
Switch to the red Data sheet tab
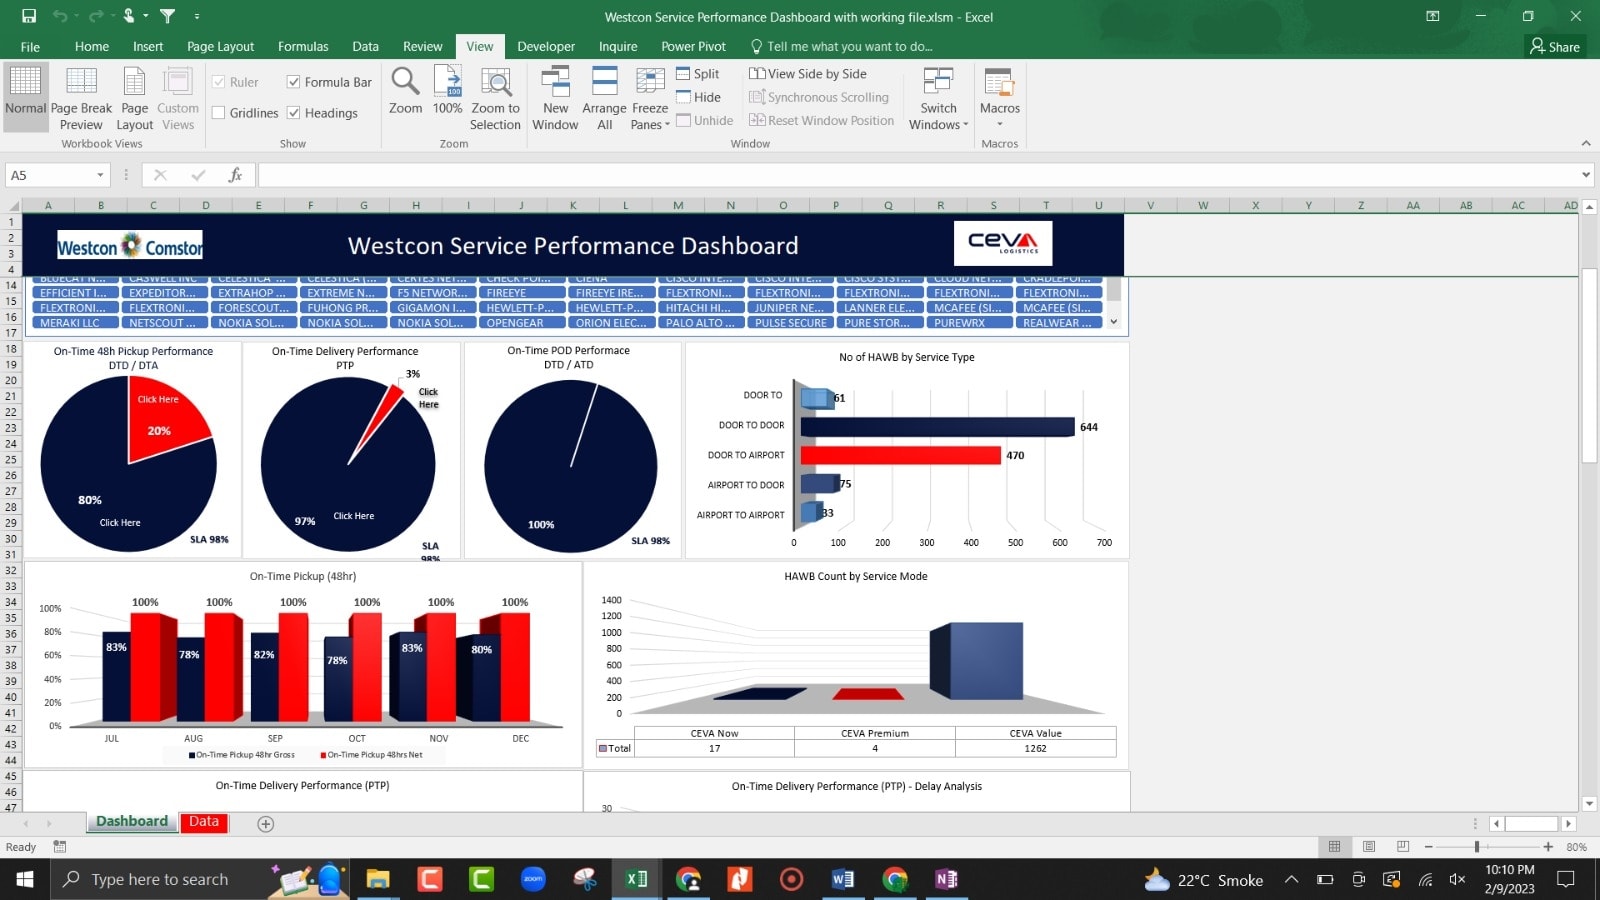(x=204, y=822)
